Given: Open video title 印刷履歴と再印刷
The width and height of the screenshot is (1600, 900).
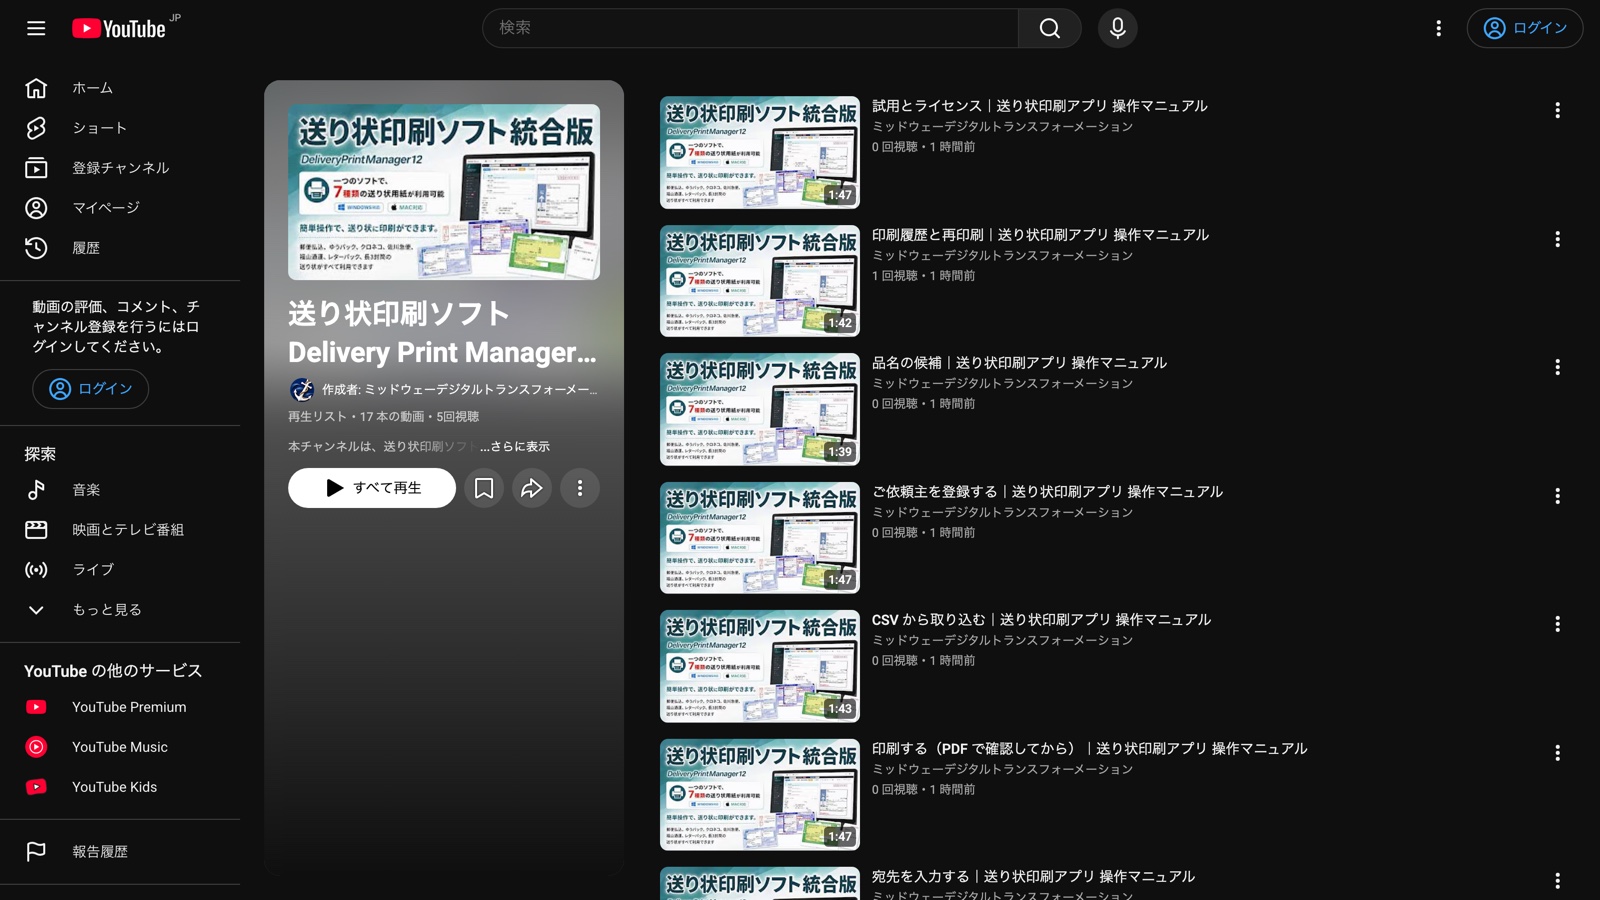Looking at the screenshot, I should (x=1041, y=235).
